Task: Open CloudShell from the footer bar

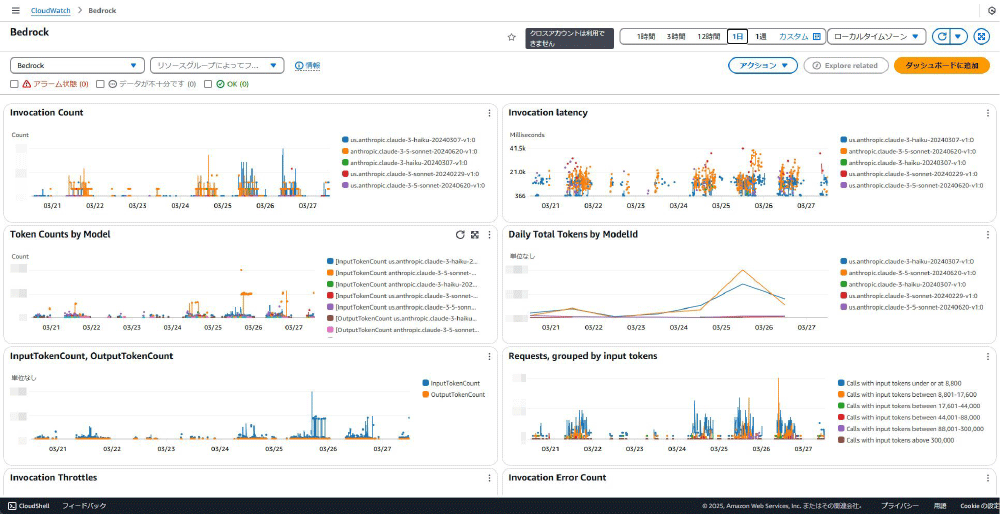Action: click(x=28, y=506)
